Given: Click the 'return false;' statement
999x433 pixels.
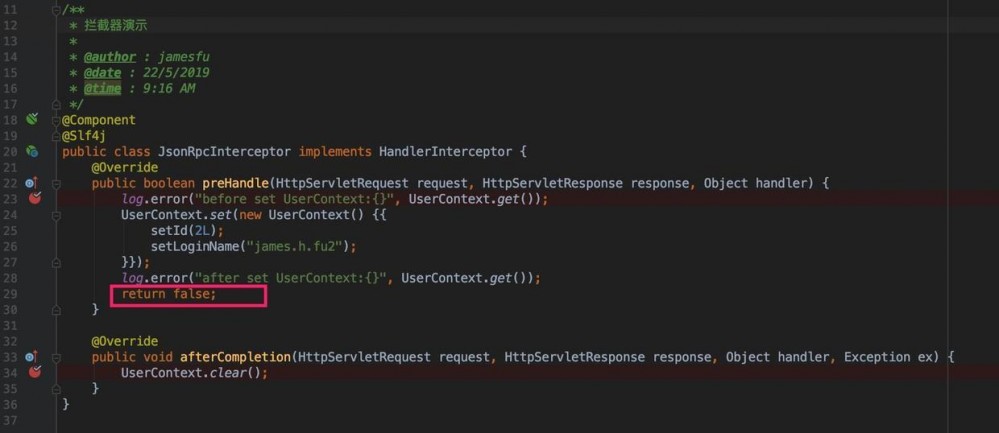Looking at the screenshot, I should click(169, 294).
